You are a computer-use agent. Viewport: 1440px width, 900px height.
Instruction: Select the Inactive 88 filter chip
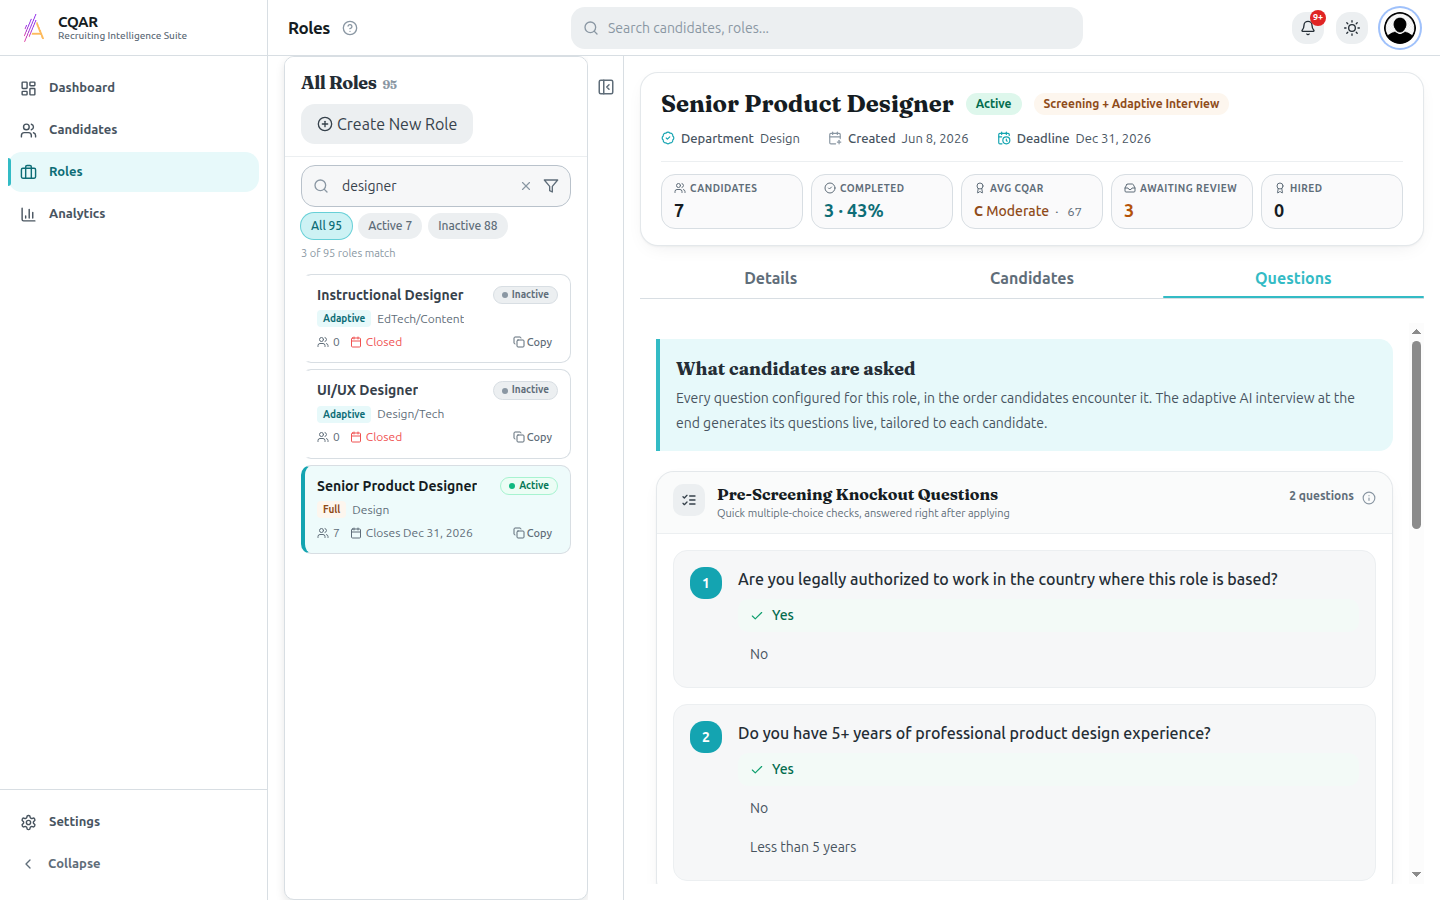click(x=468, y=226)
